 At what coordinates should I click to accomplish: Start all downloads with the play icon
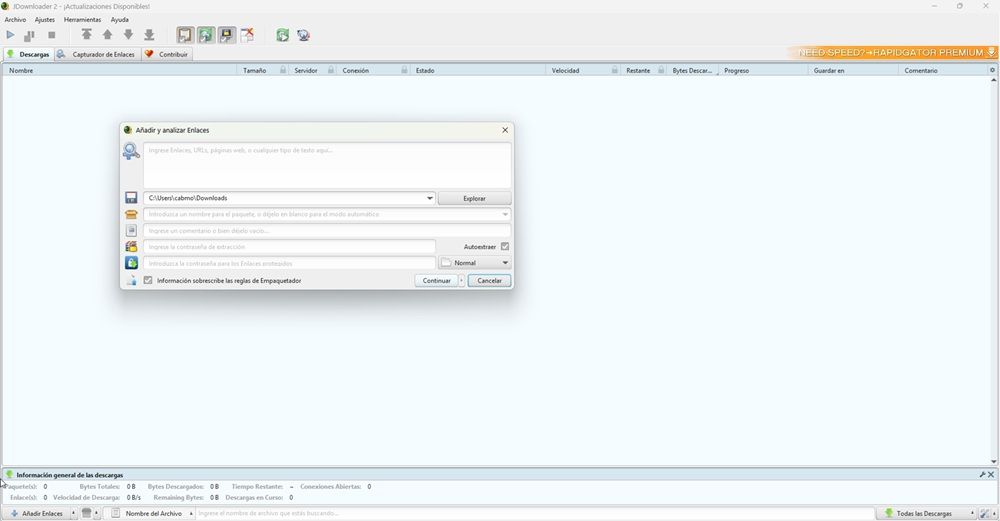(10, 35)
